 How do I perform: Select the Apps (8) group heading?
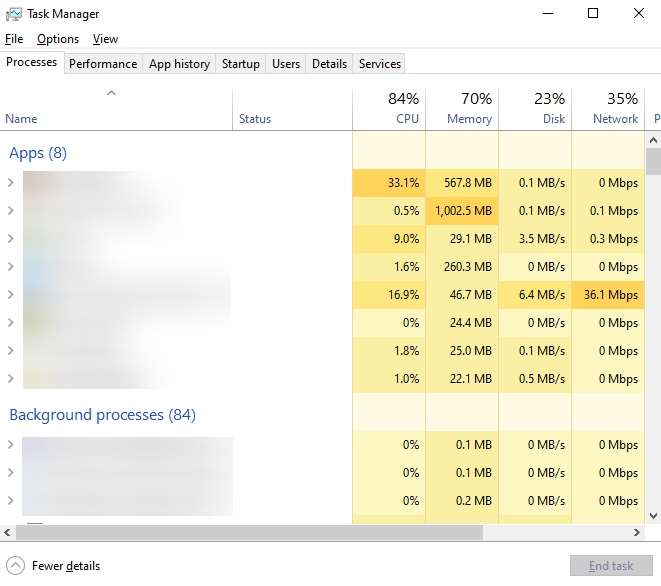click(38, 153)
